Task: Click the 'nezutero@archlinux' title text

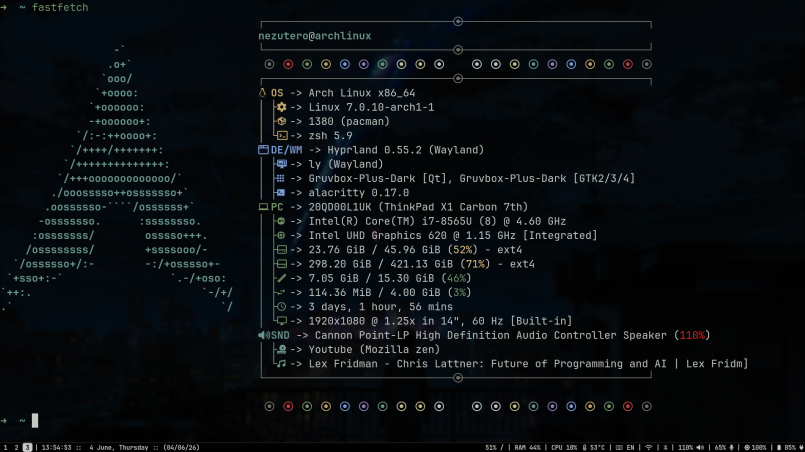Action: click(315, 36)
